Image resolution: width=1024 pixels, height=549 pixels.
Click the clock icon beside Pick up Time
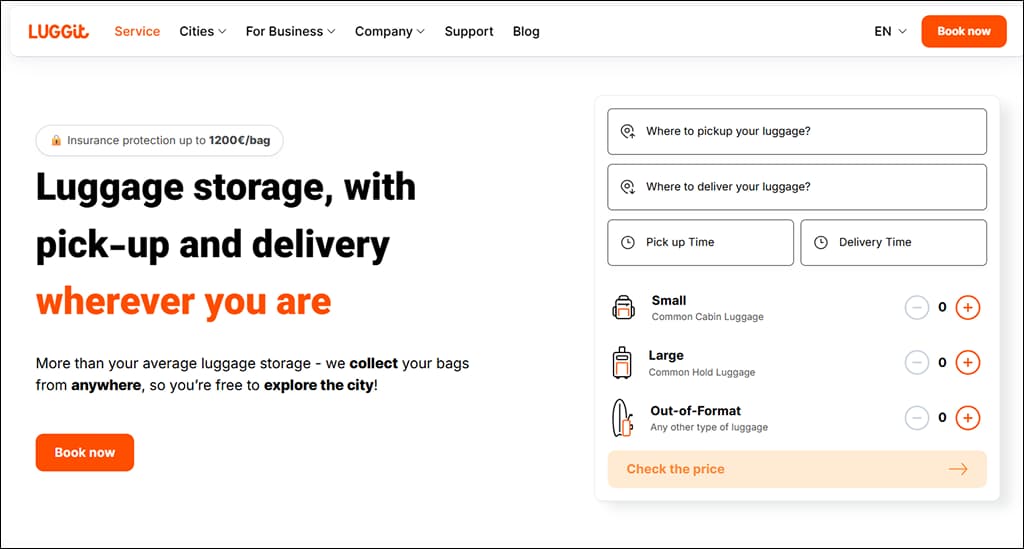tap(628, 242)
